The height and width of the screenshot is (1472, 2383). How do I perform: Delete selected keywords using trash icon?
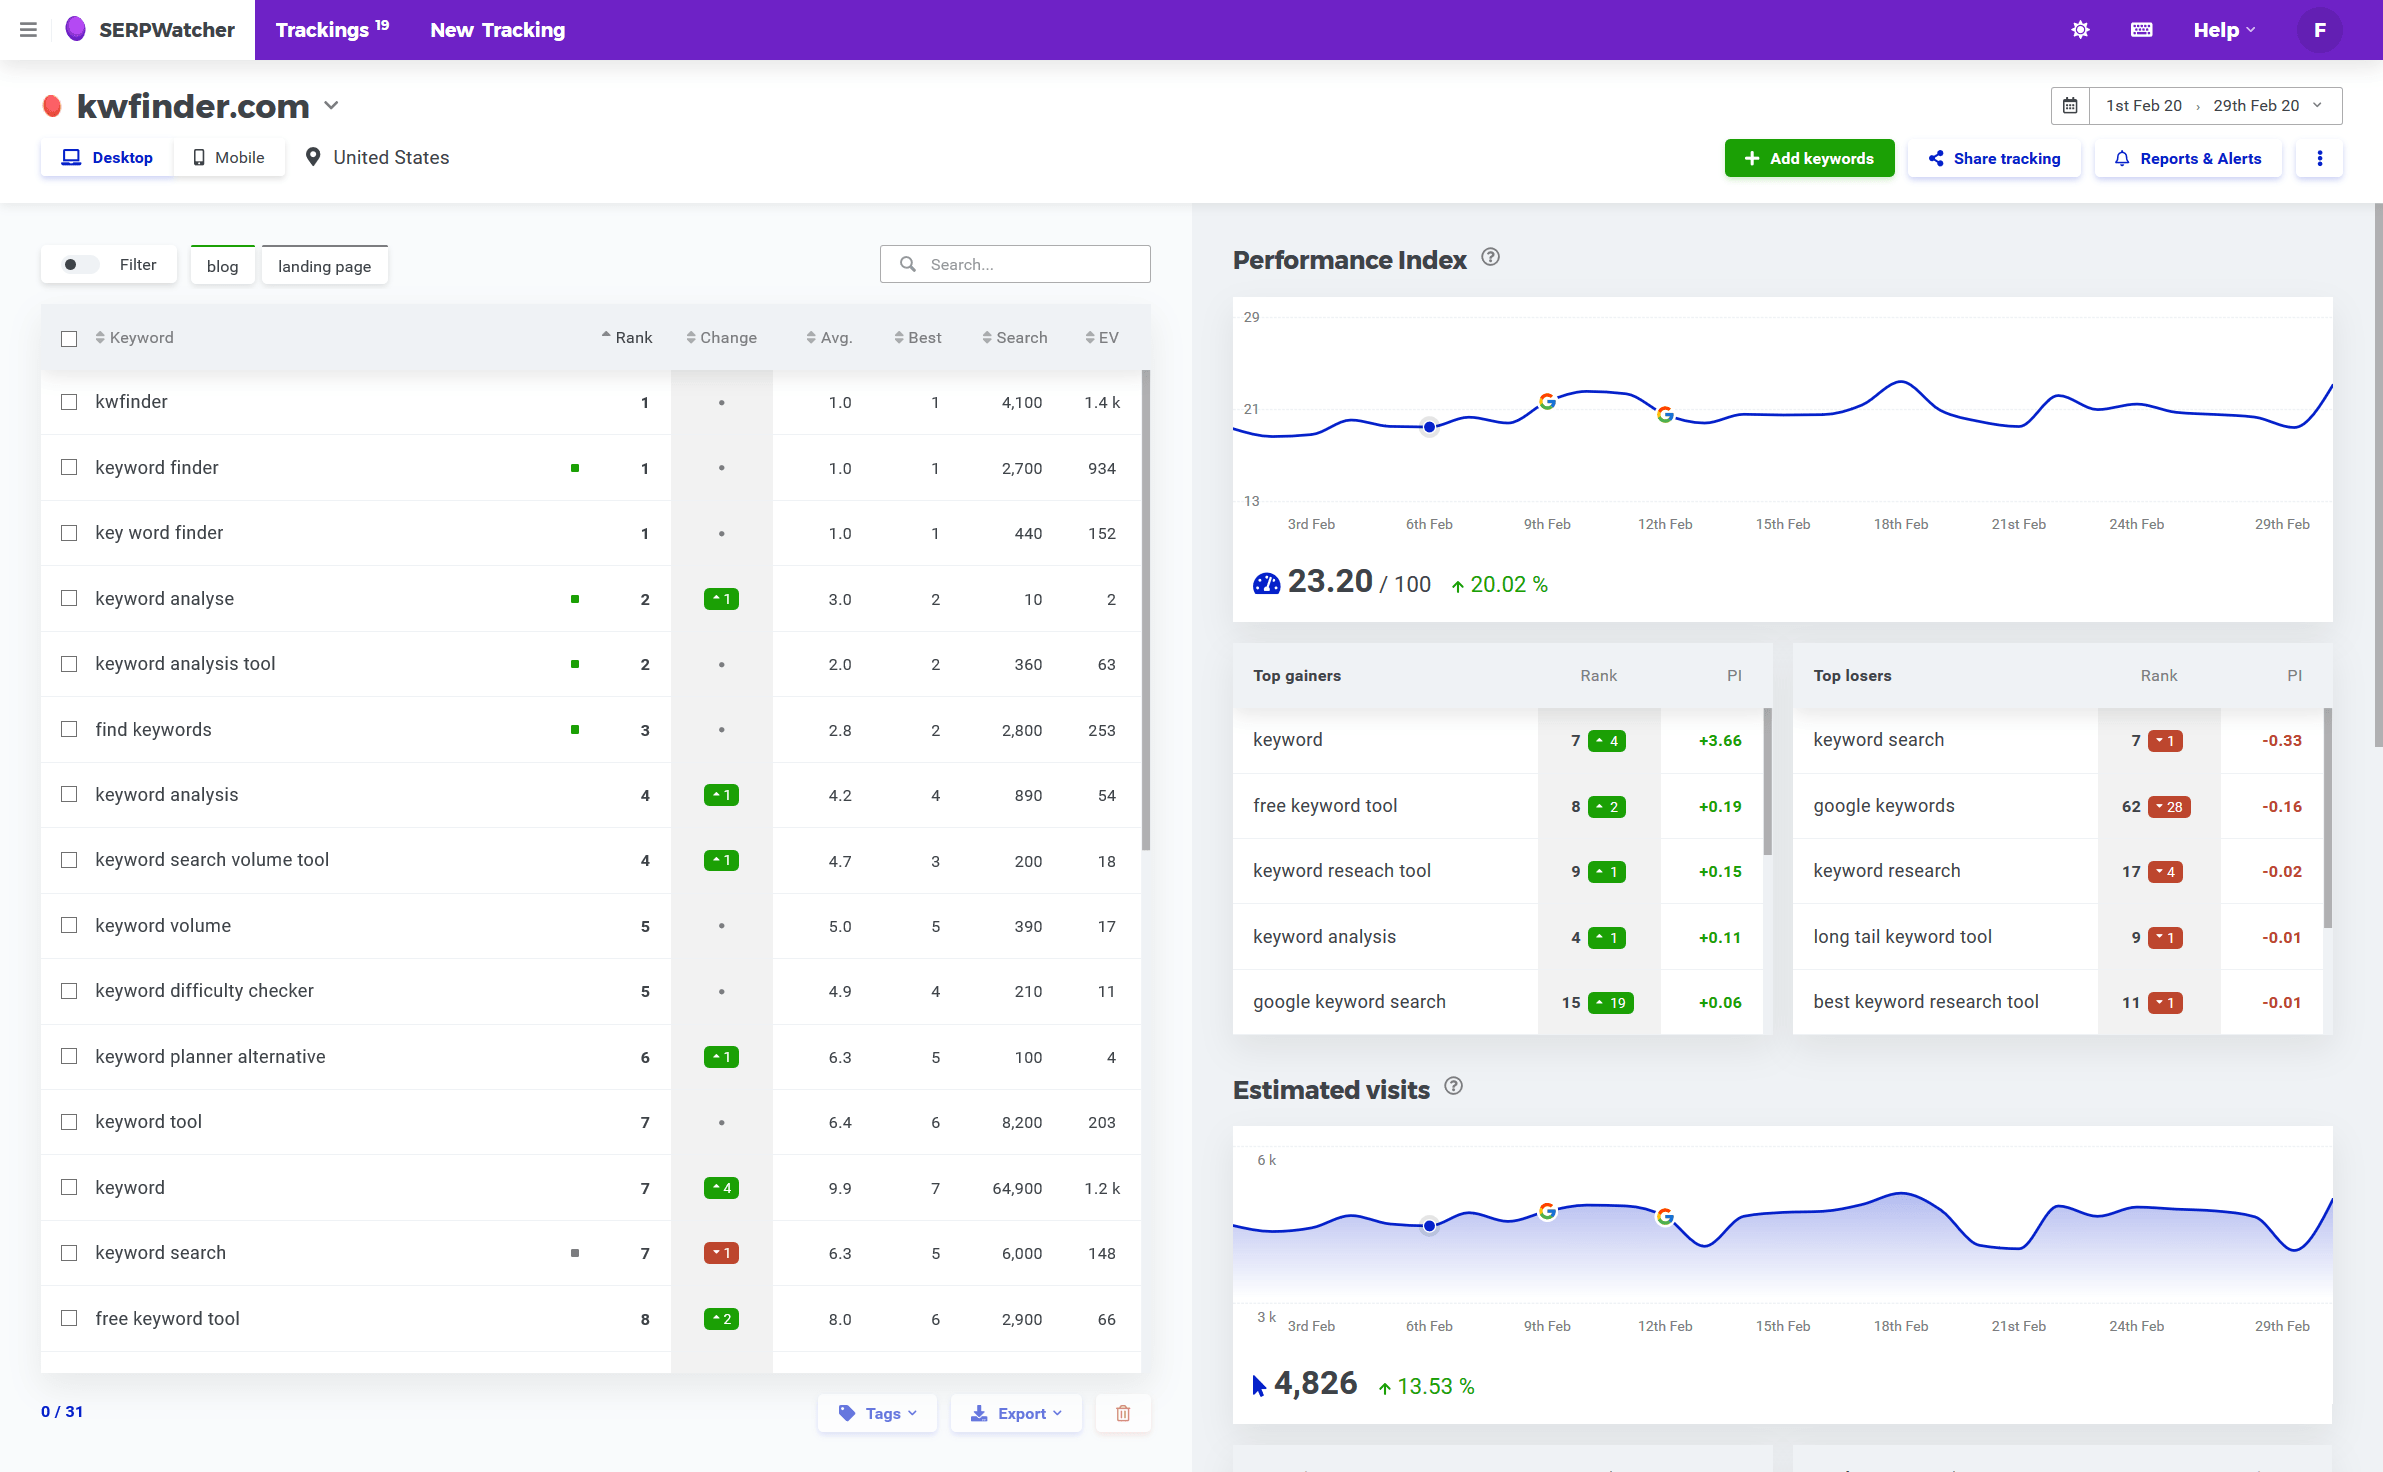coord(1122,1413)
